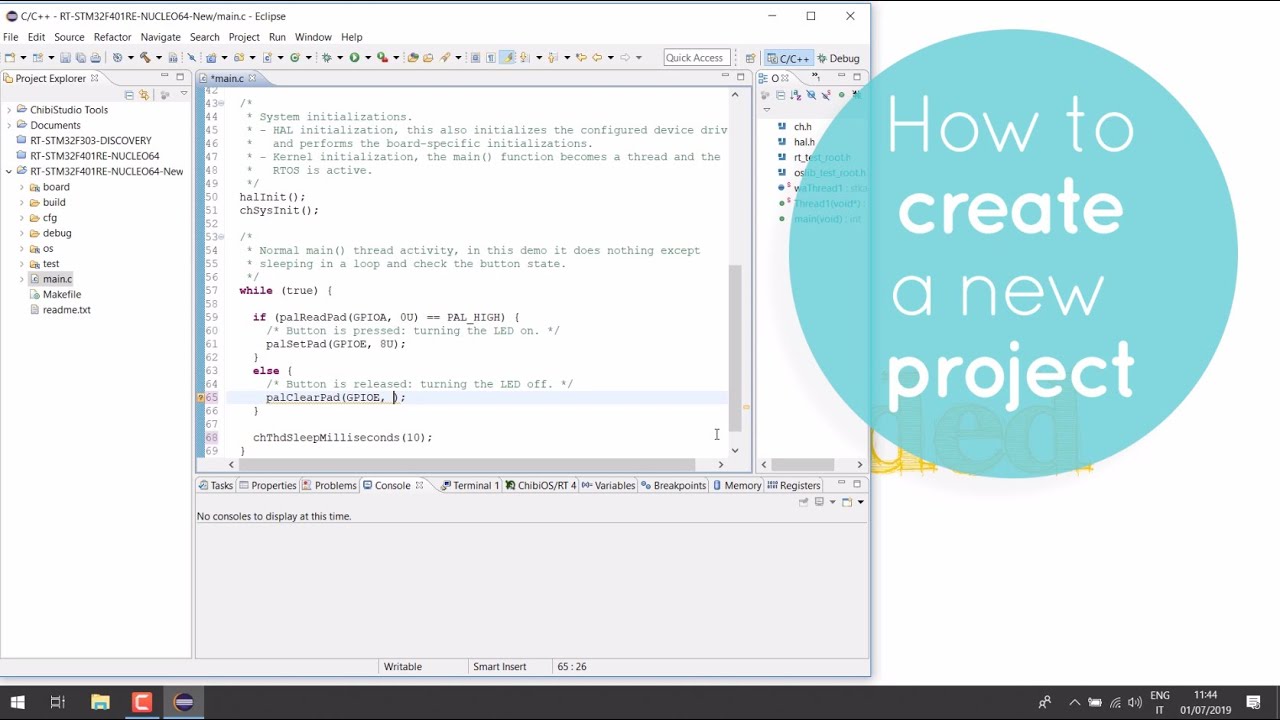1280x720 pixels.
Task: Open the Window menu
Action: [313, 37]
